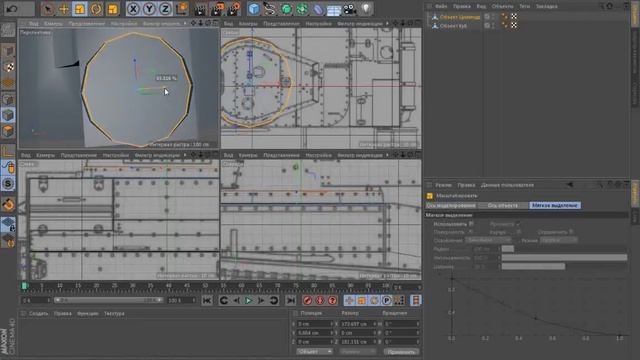Switch to Ось моделирования tab
640x360 pixels.
point(451,205)
